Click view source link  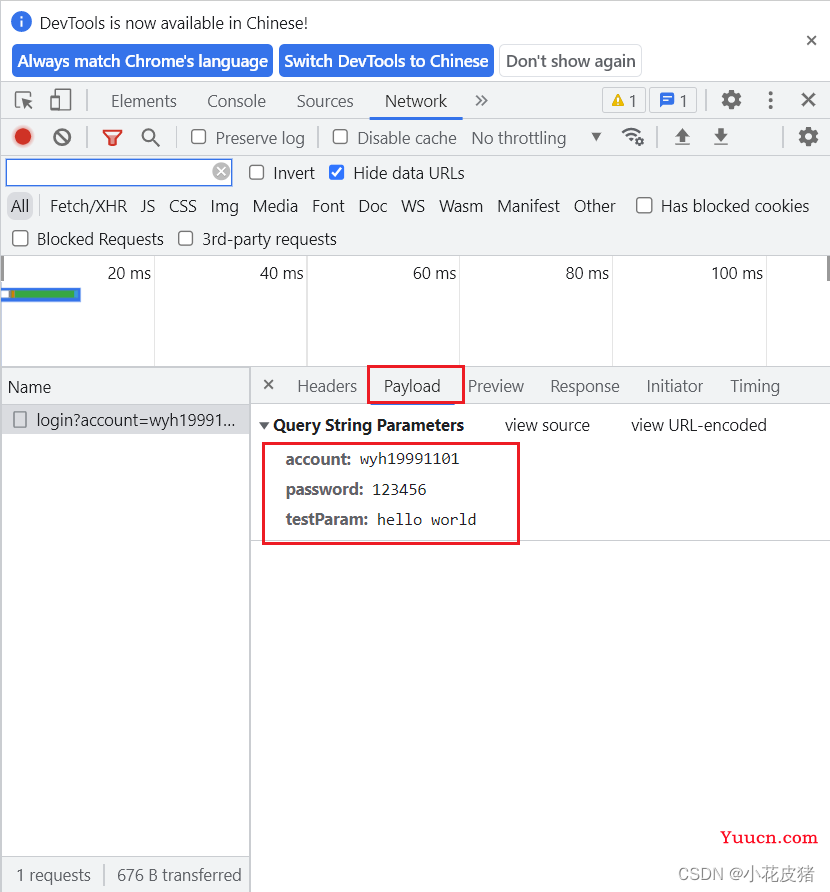pyautogui.click(x=547, y=425)
